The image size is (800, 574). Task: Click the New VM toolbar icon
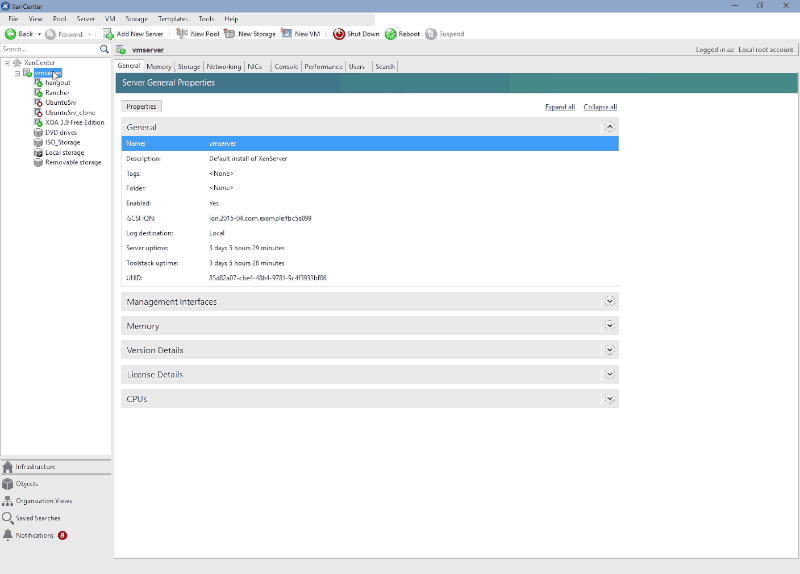286,34
